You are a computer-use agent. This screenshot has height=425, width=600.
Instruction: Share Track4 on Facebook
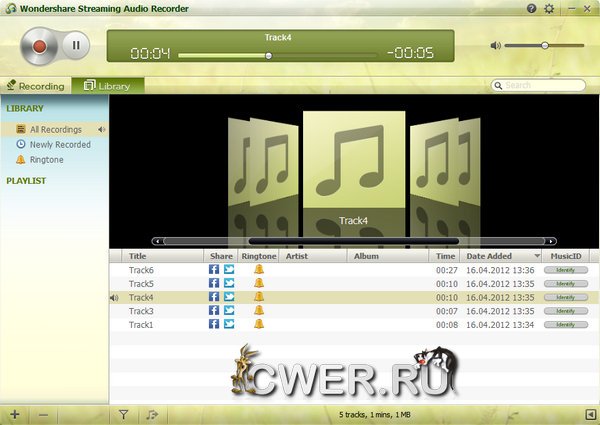coord(214,297)
